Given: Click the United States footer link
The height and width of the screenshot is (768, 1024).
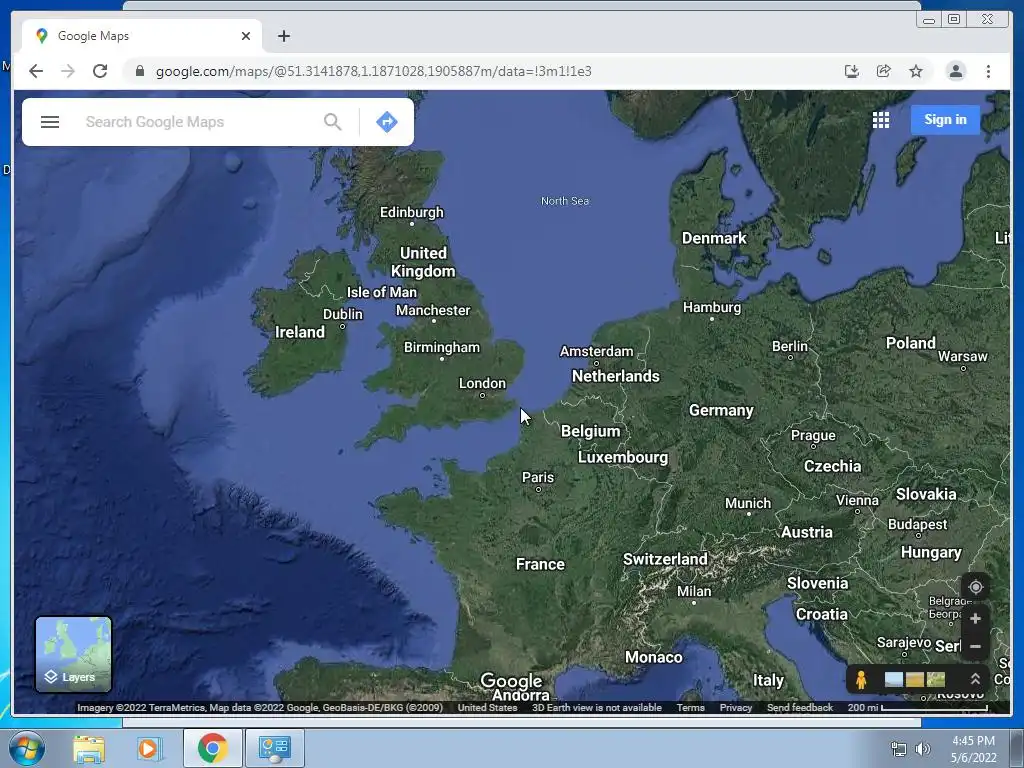Looking at the screenshot, I should point(487,707).
